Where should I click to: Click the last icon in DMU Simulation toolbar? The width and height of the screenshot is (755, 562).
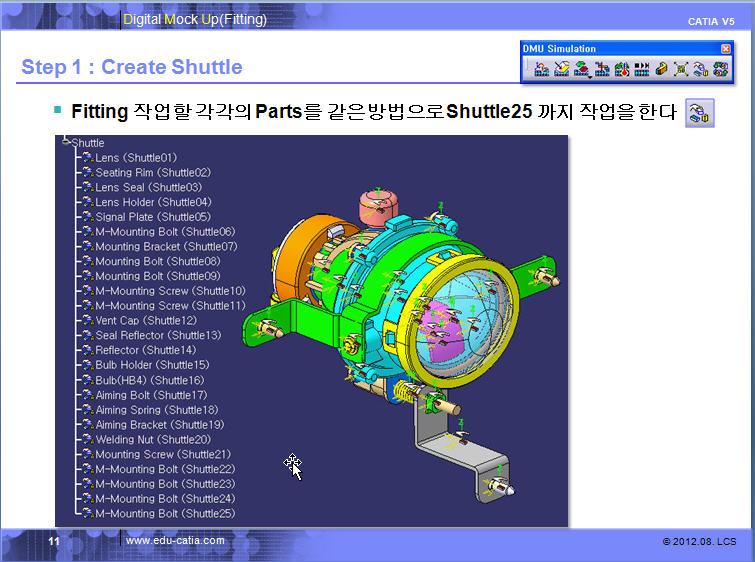pos(719,69)
